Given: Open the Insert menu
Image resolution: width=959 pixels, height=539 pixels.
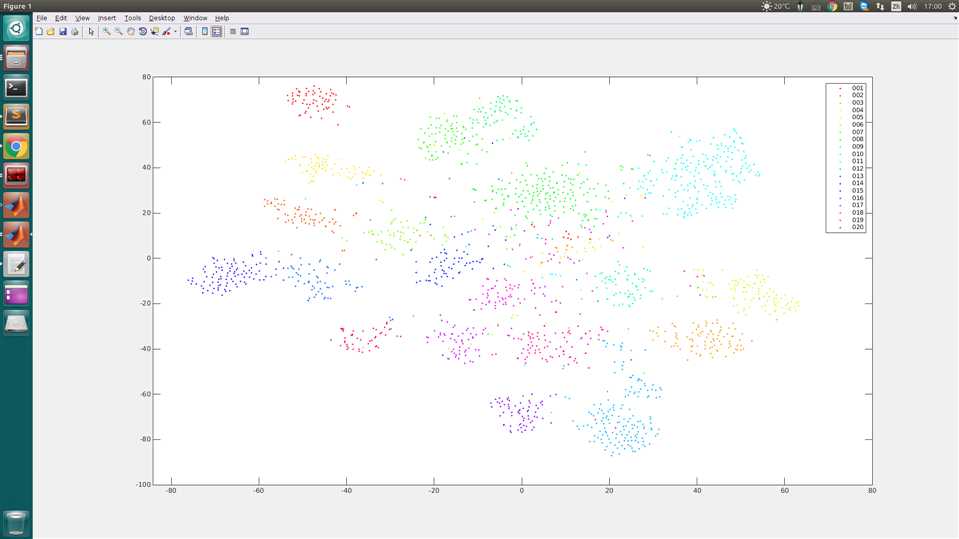Looking at the screenshot, I should [107, 18].
